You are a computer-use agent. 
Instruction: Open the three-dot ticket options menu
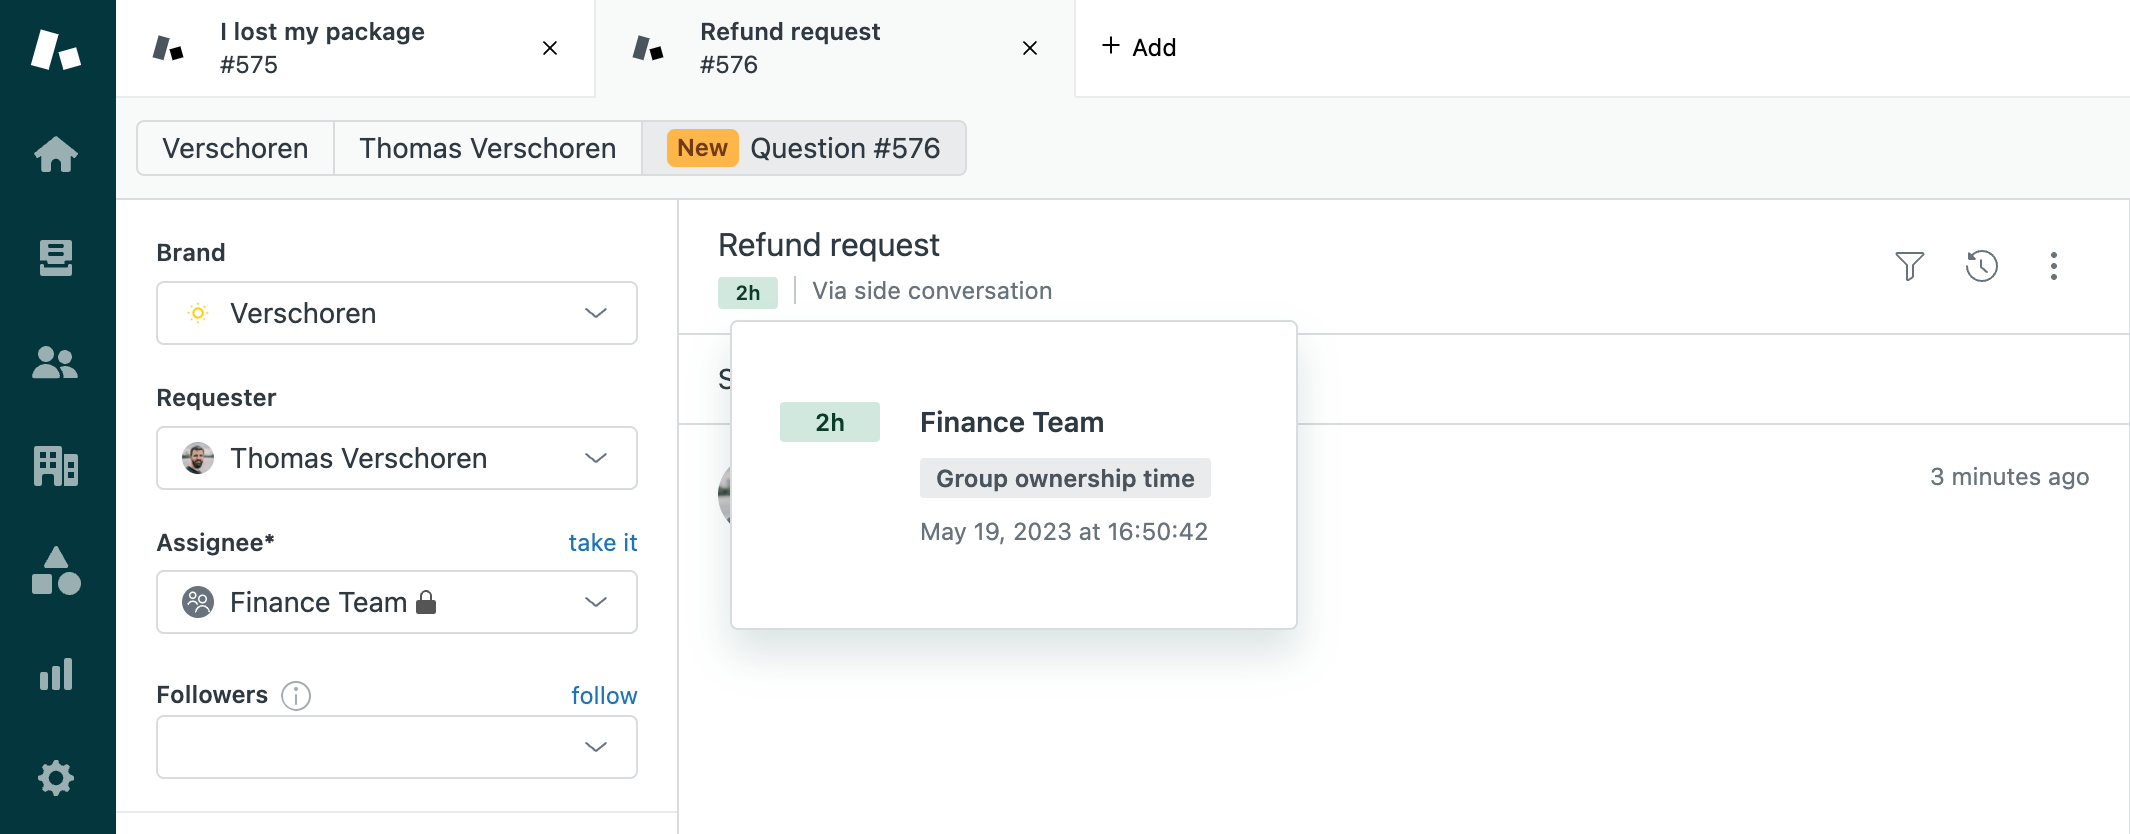pyautogui.click(x=2053, y=266)
